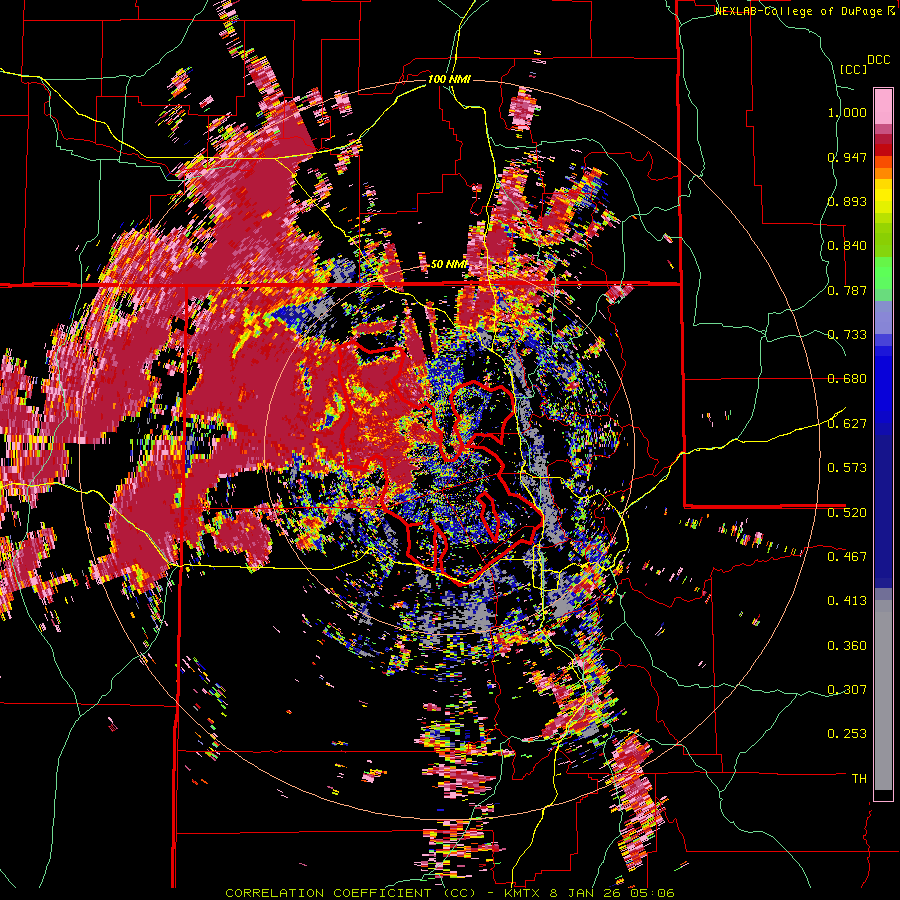Select the 0.947 scale value
Screen dimensions: 900x900
[847, 157]
